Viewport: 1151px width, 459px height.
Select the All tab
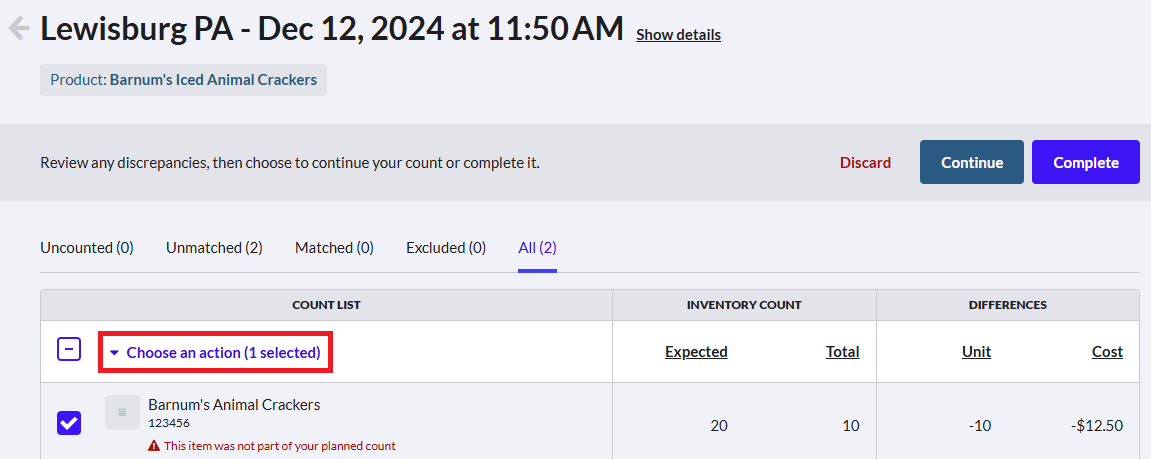coord(537,248)
